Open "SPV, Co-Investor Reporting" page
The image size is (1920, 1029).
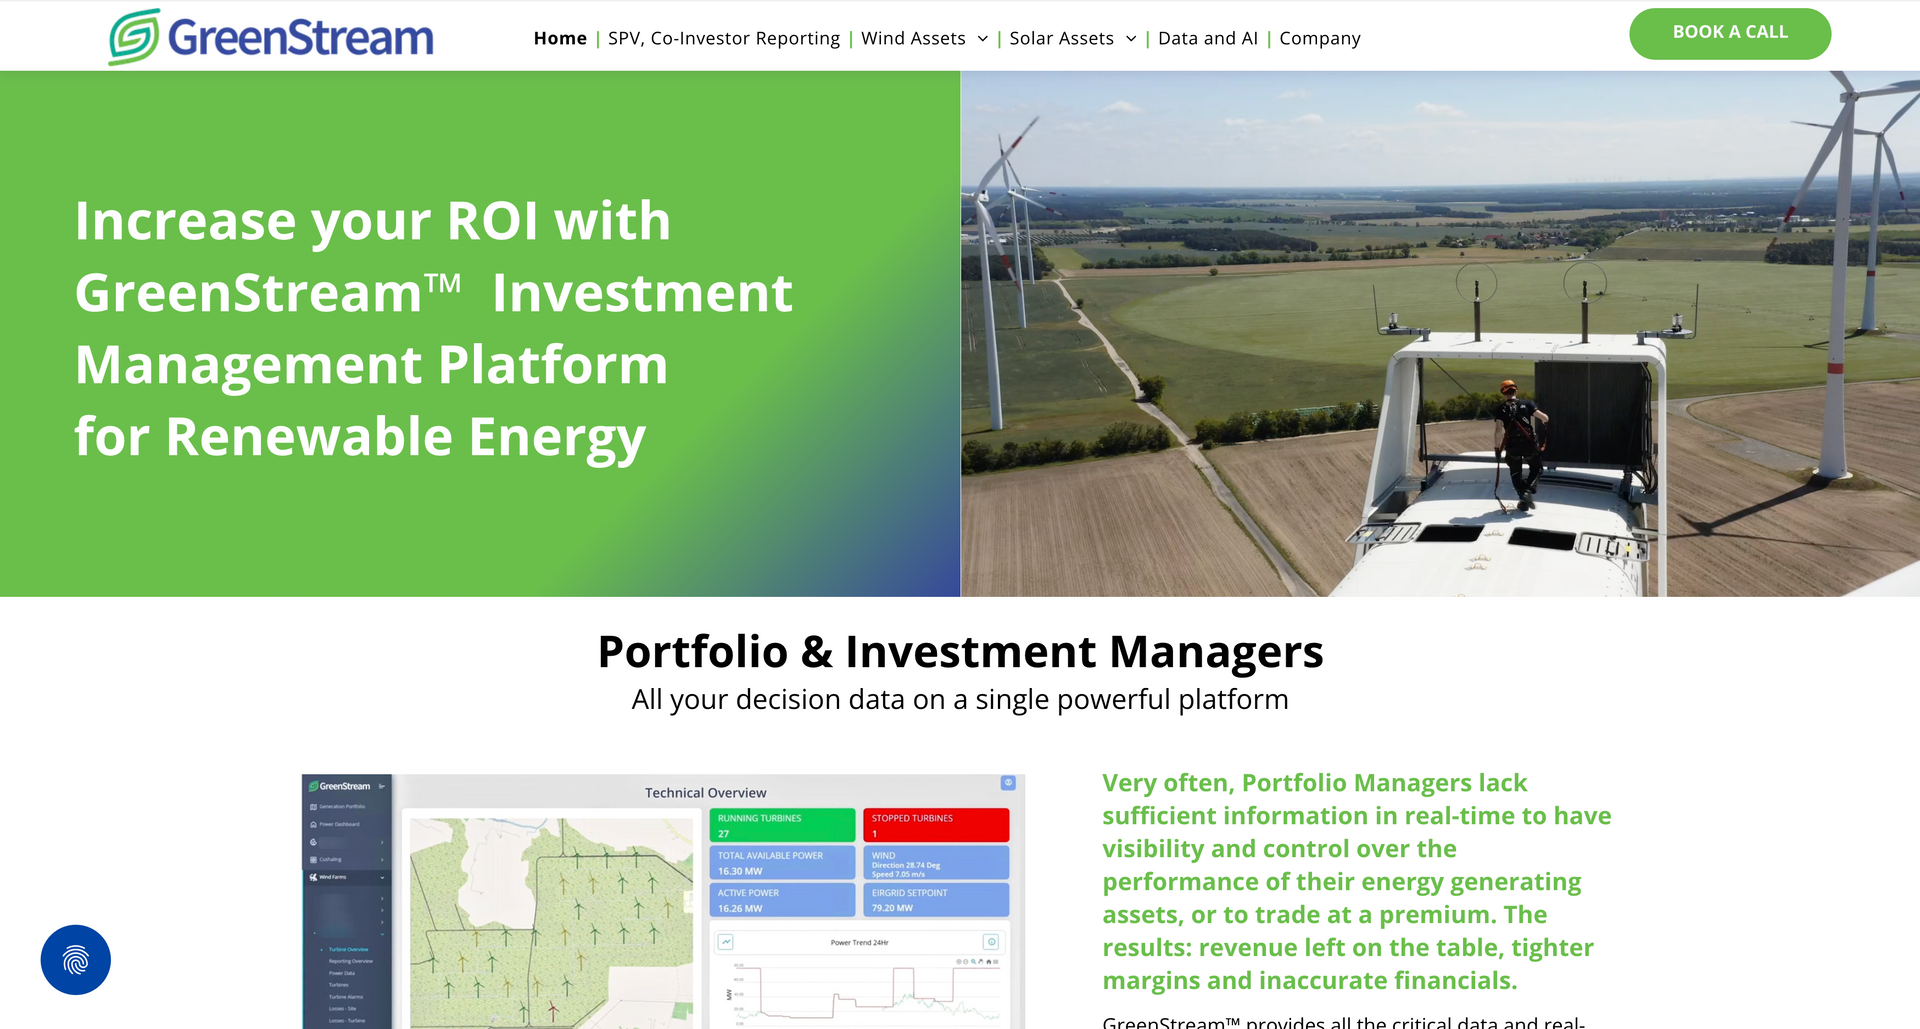723,38
